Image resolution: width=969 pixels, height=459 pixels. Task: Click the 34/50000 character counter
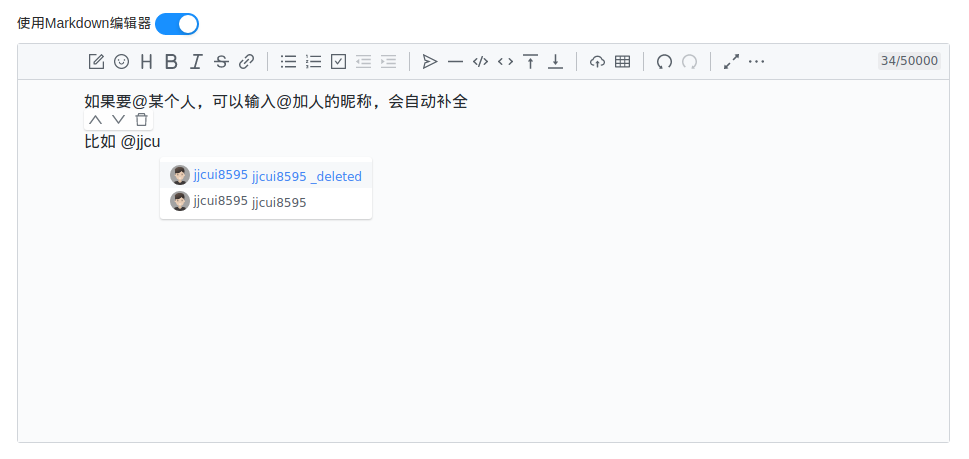[909, 61]
